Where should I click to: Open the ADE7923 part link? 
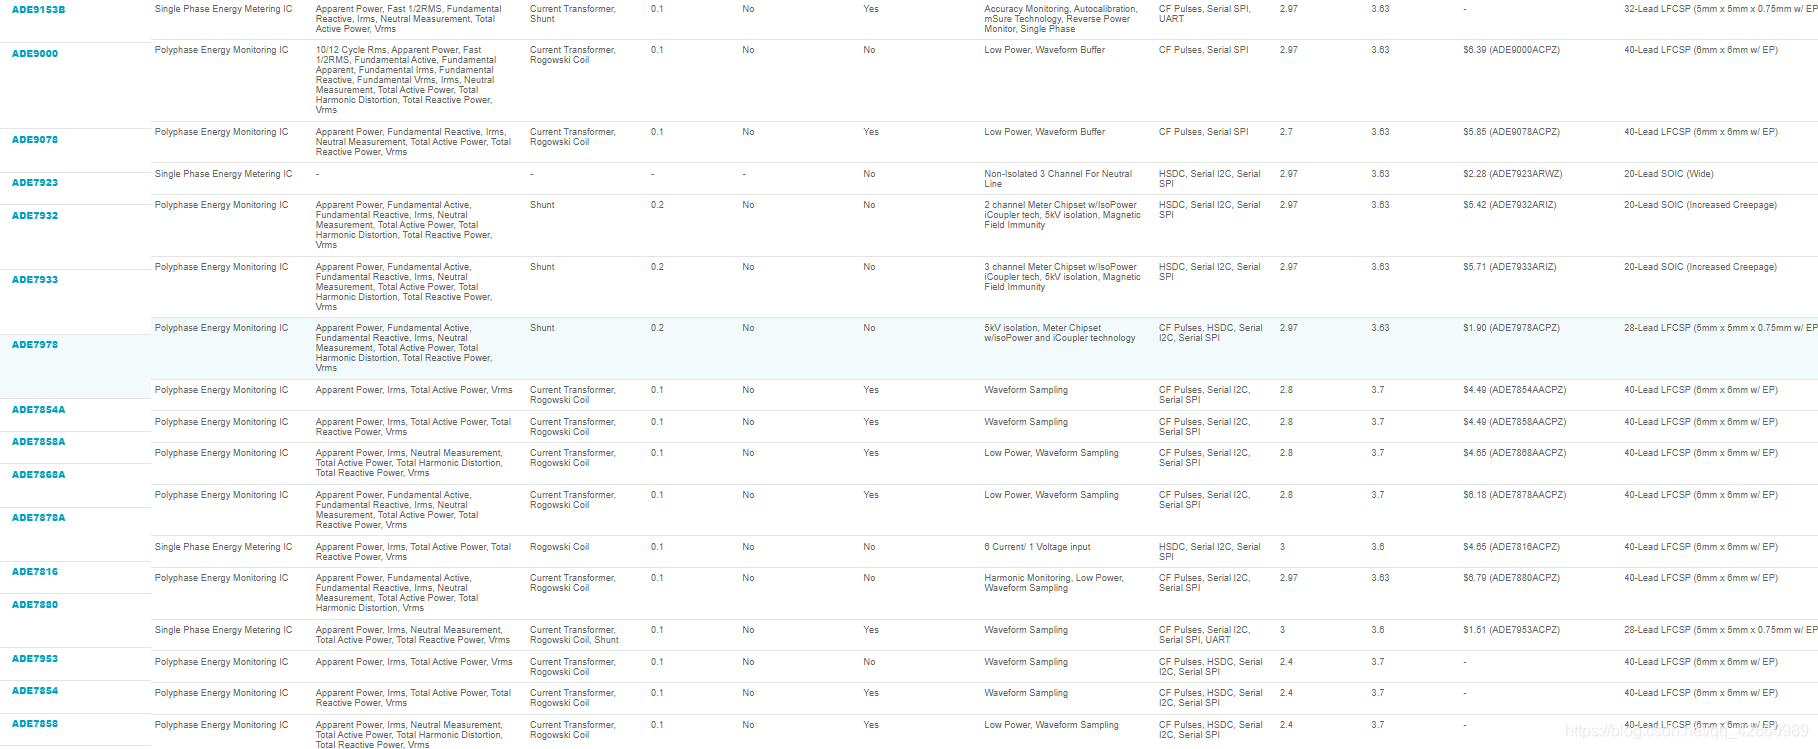[x=35, y=183]
